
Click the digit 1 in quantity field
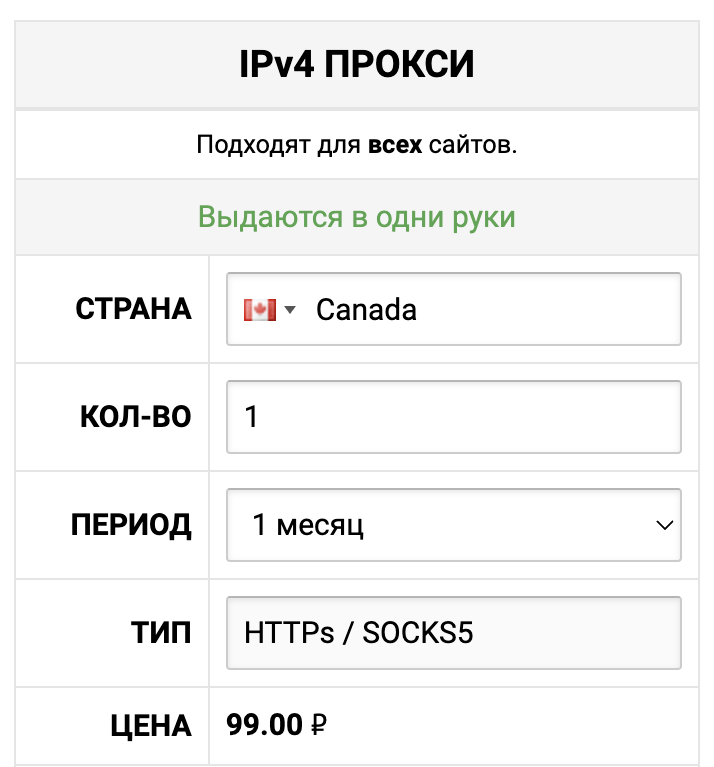(251, 417)
